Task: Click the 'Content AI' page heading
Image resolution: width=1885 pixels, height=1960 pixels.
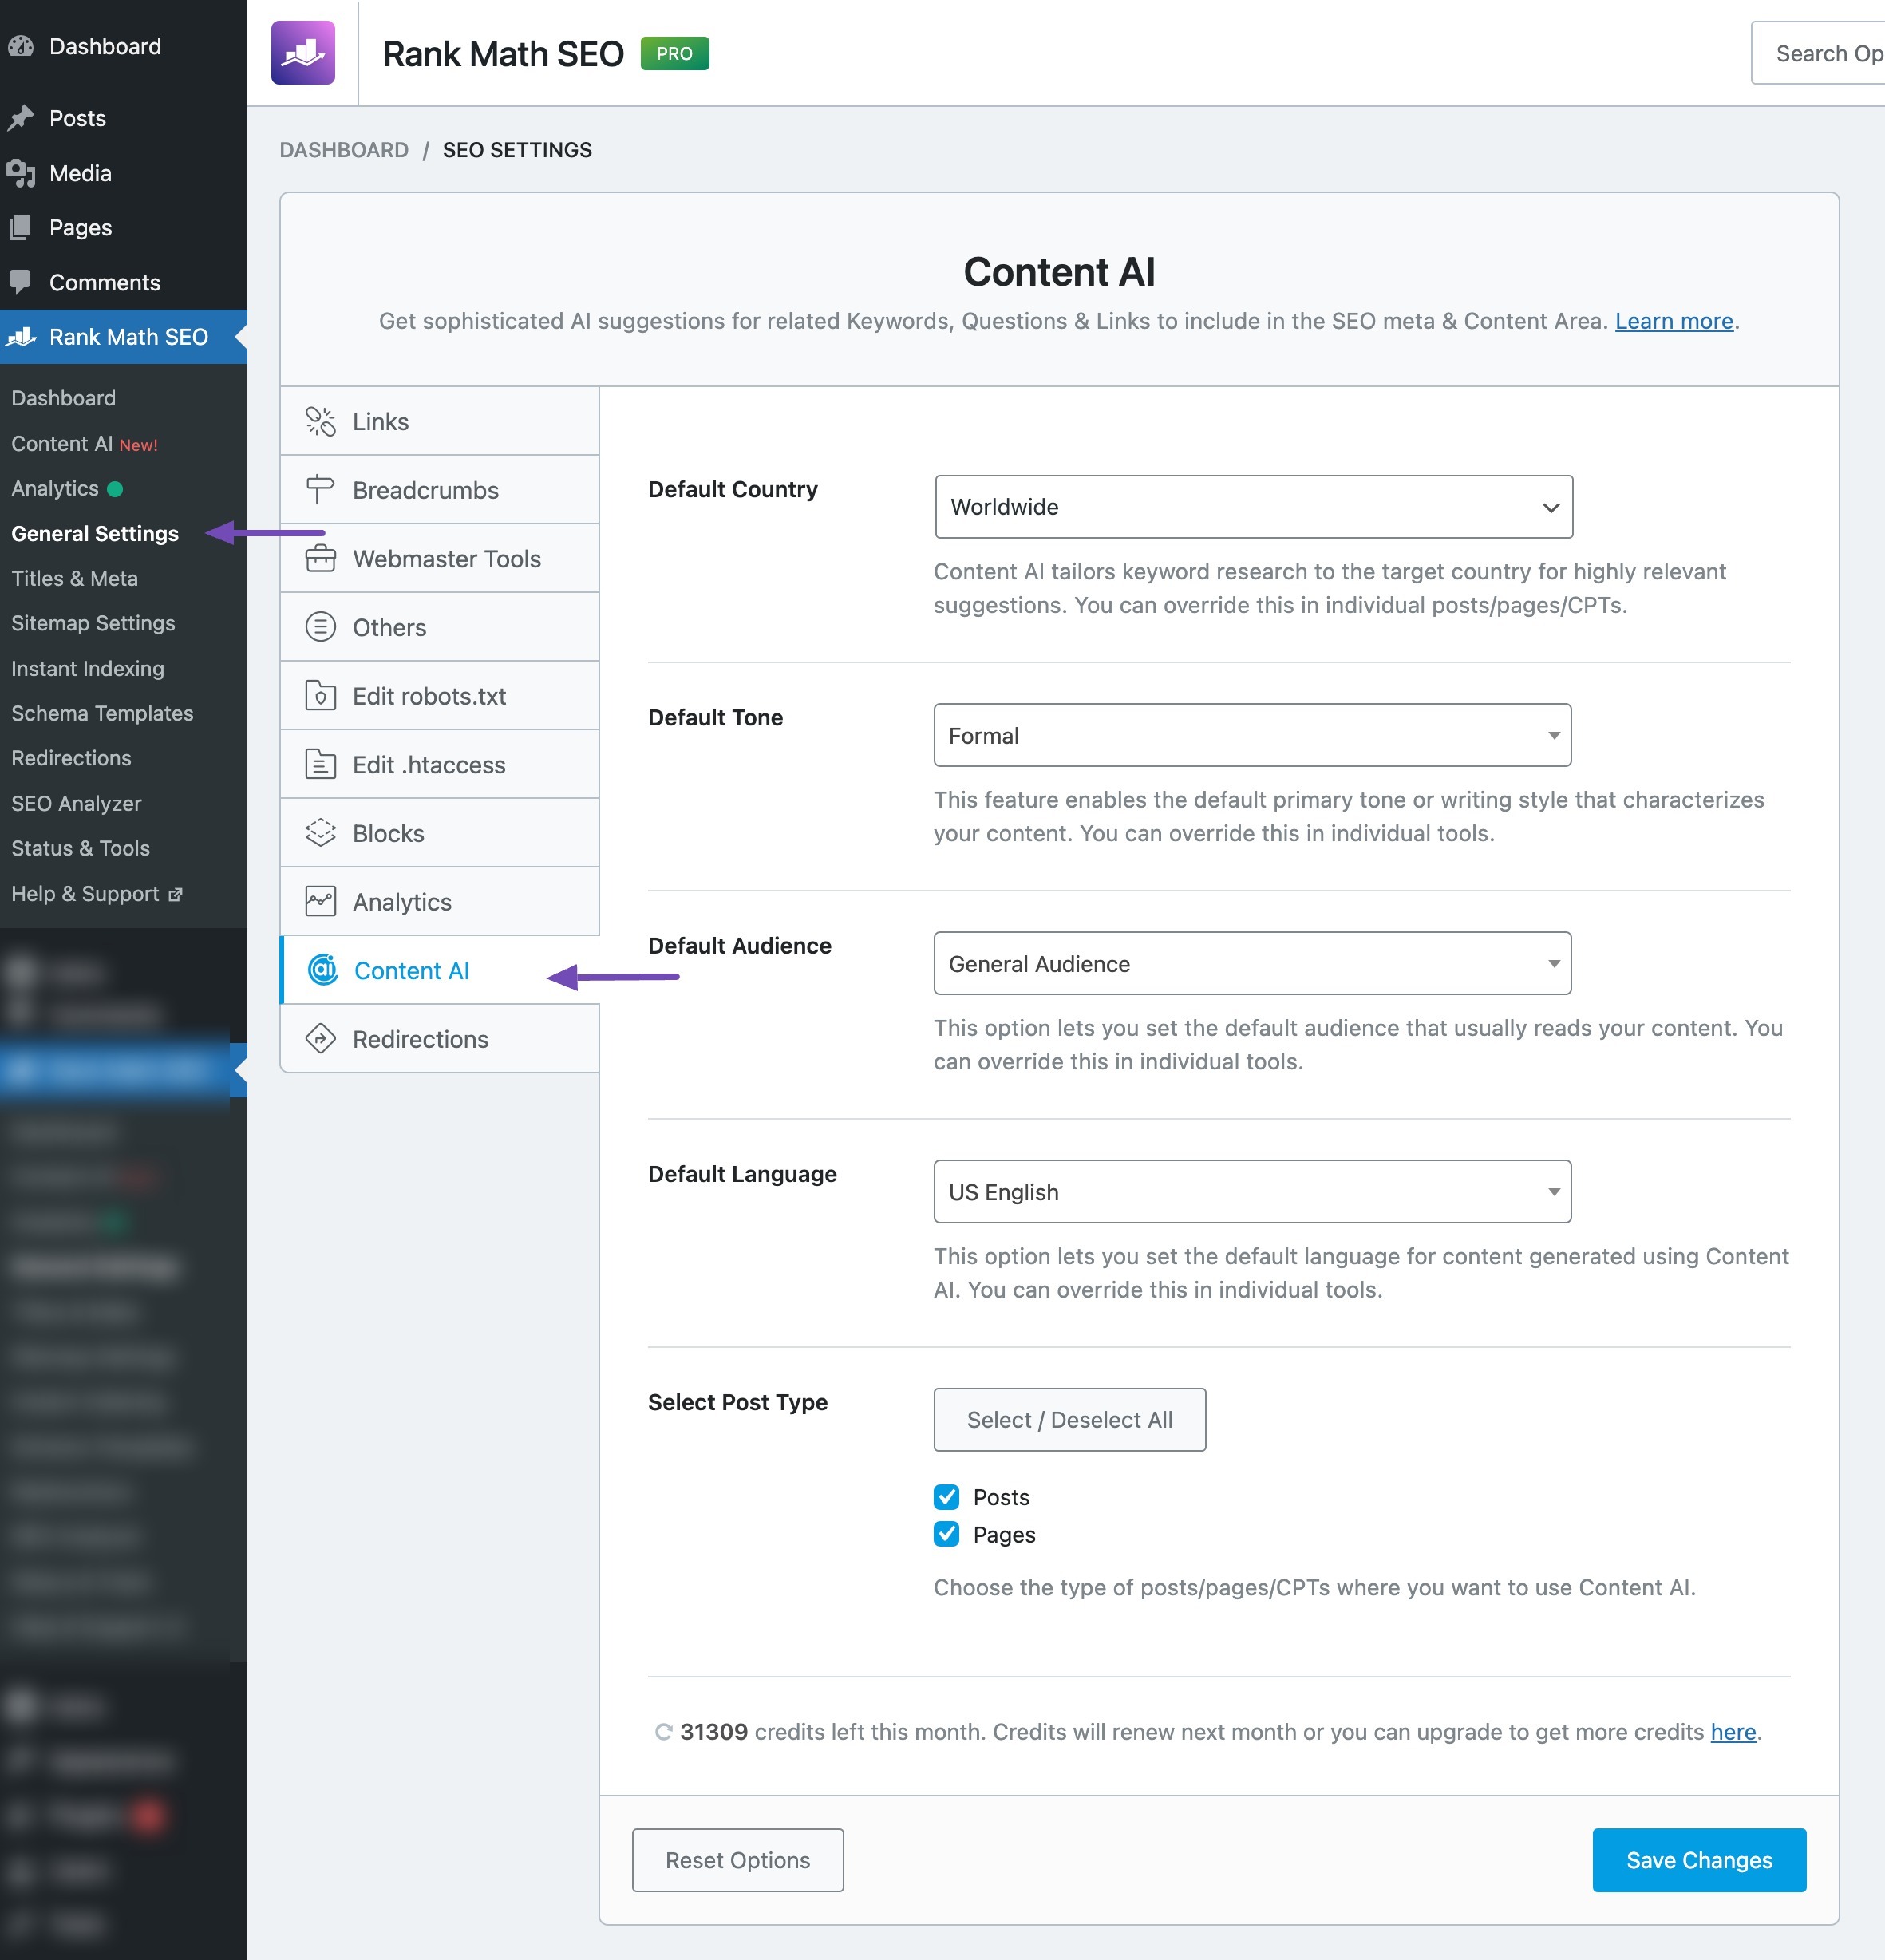Action: pyautogui.click(x=1059, y=272)
